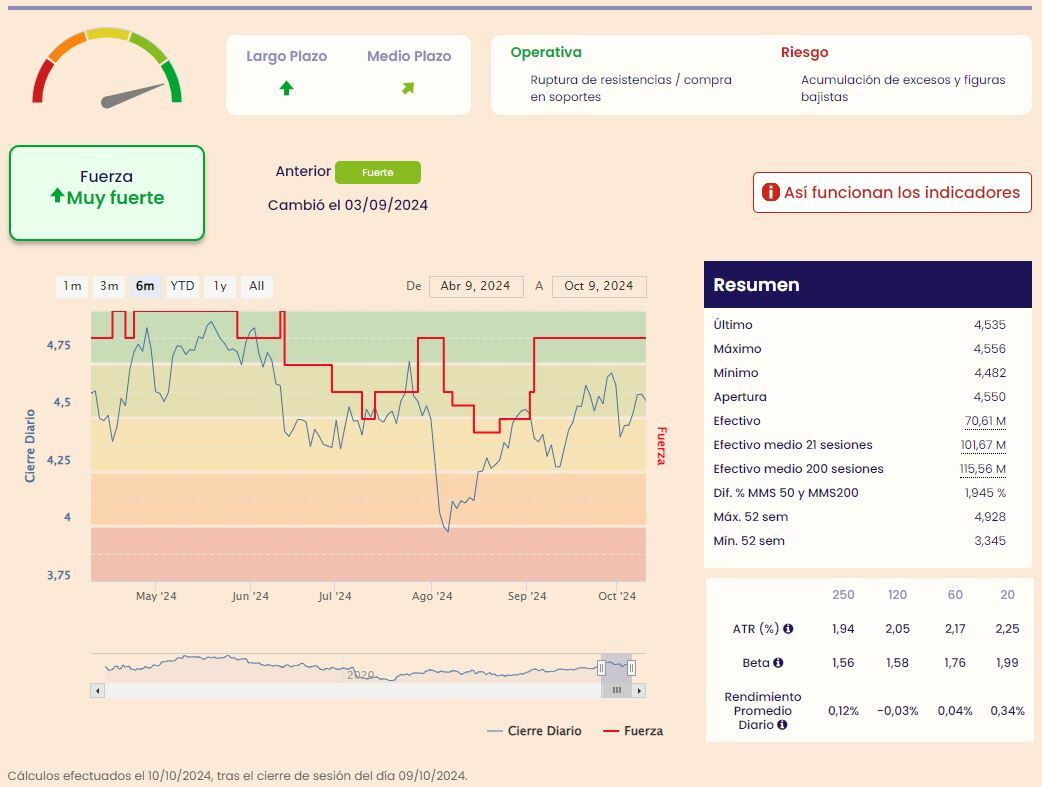Click the A end date field
The width and height of the screenshot is (1042, 787).
(x=599, y=286)
